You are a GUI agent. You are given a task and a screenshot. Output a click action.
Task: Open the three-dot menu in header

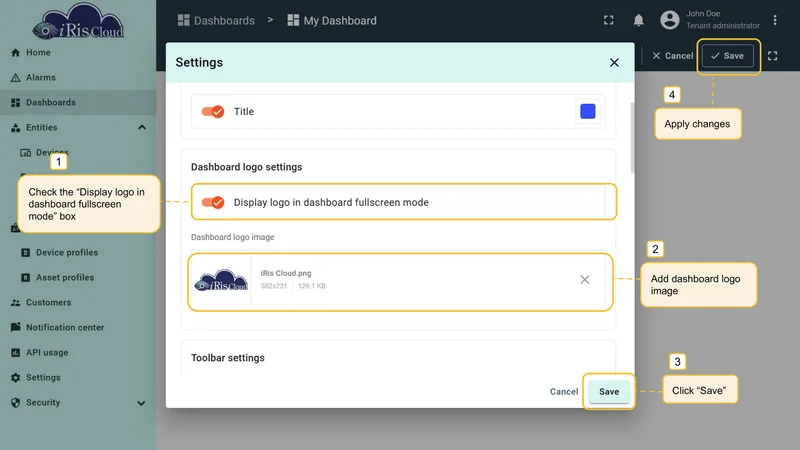click(775, 20)
